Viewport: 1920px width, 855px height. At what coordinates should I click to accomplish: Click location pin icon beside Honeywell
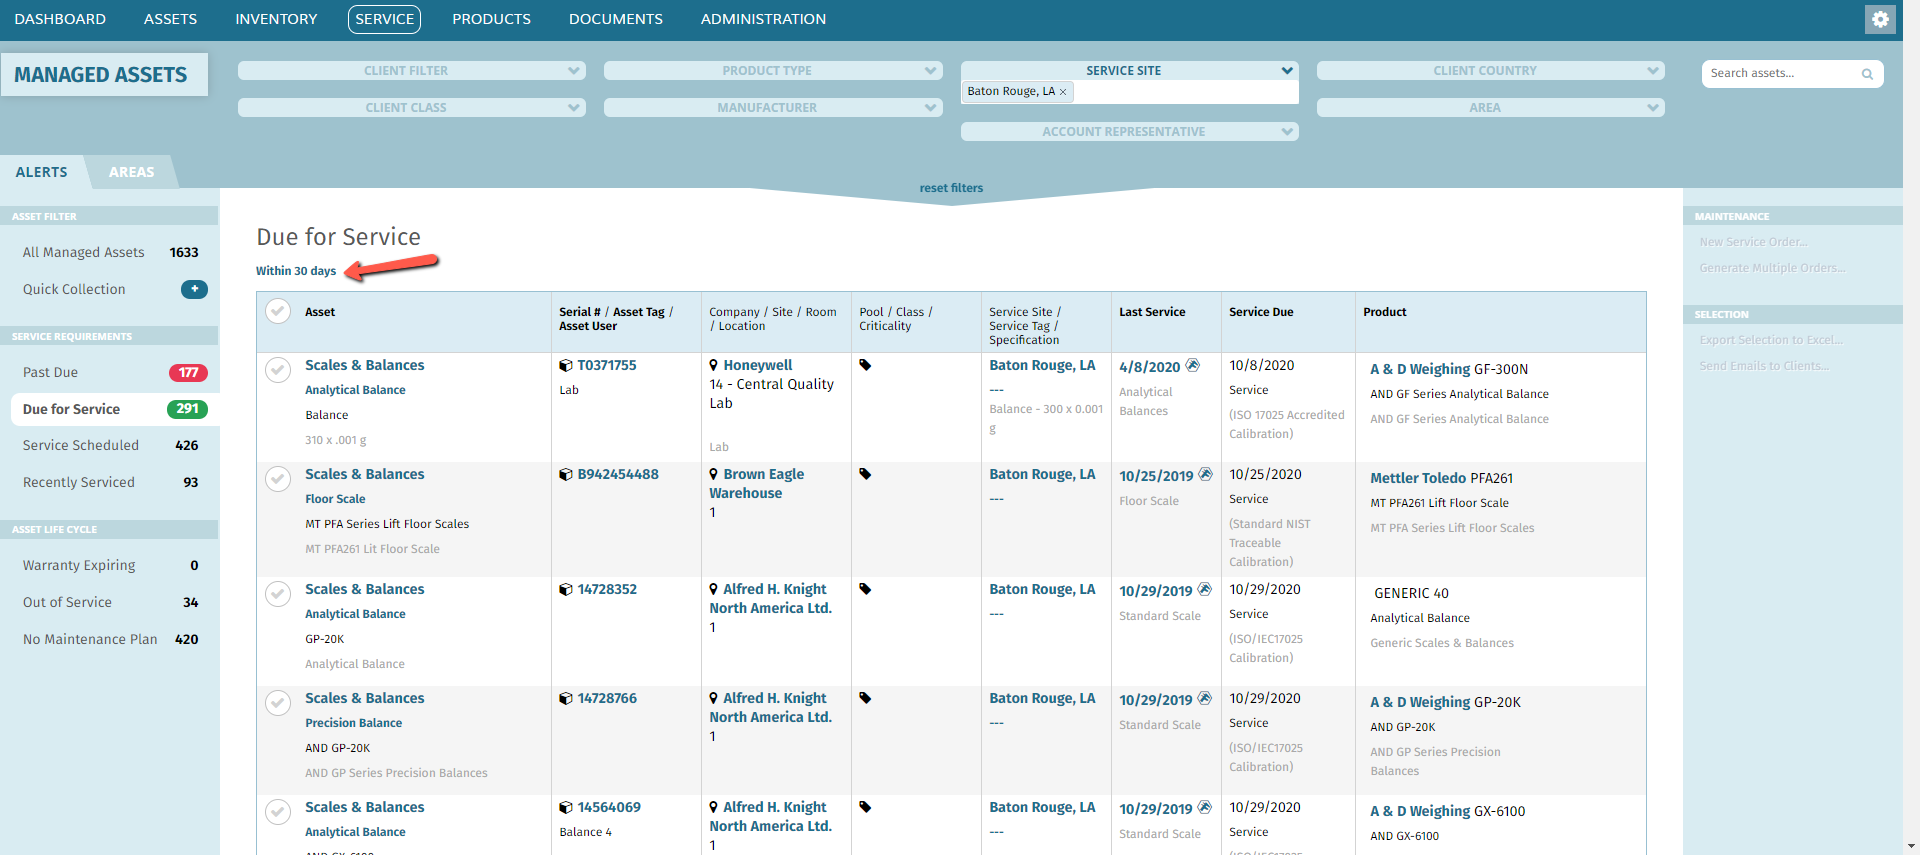click(714, 365)
